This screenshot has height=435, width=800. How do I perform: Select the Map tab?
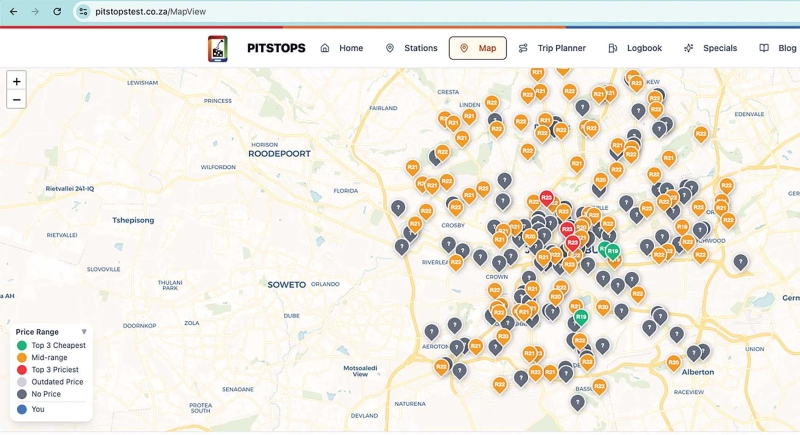coord(477,48)
